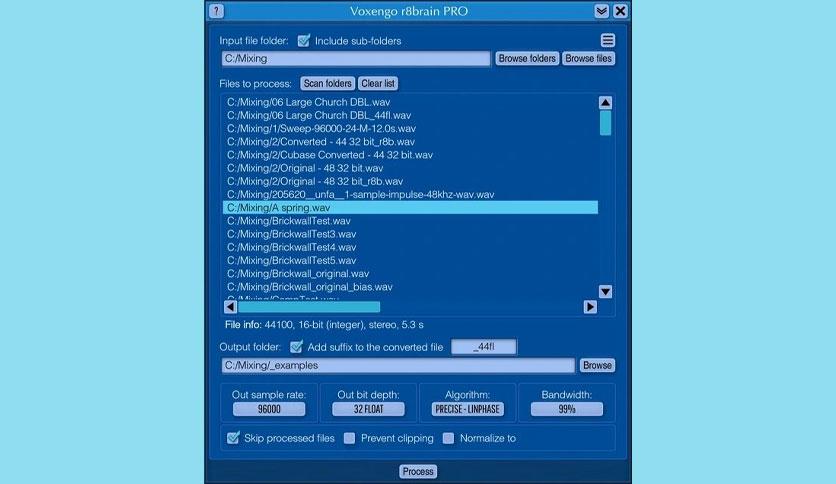Screen dimensions: 836x484
Task: Click the Browse files button
Action: coord(588,58)
